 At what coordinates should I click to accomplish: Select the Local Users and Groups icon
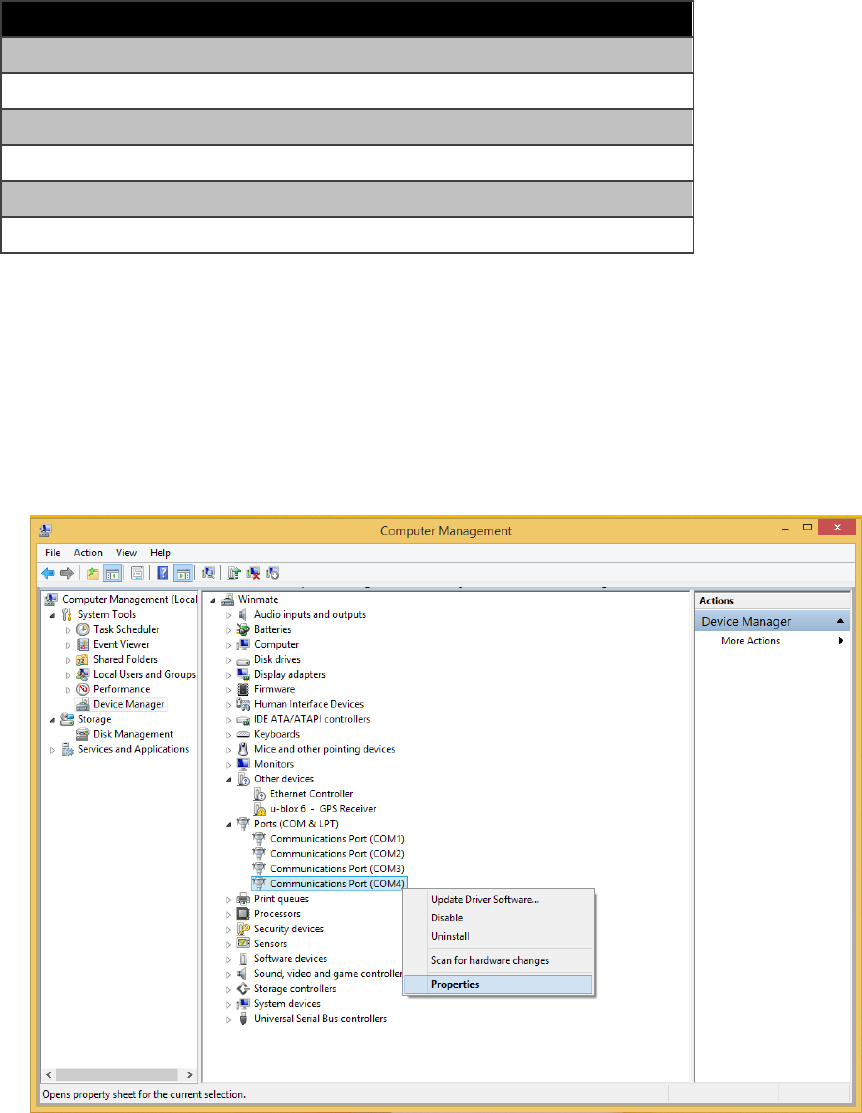tap(83, 674)
